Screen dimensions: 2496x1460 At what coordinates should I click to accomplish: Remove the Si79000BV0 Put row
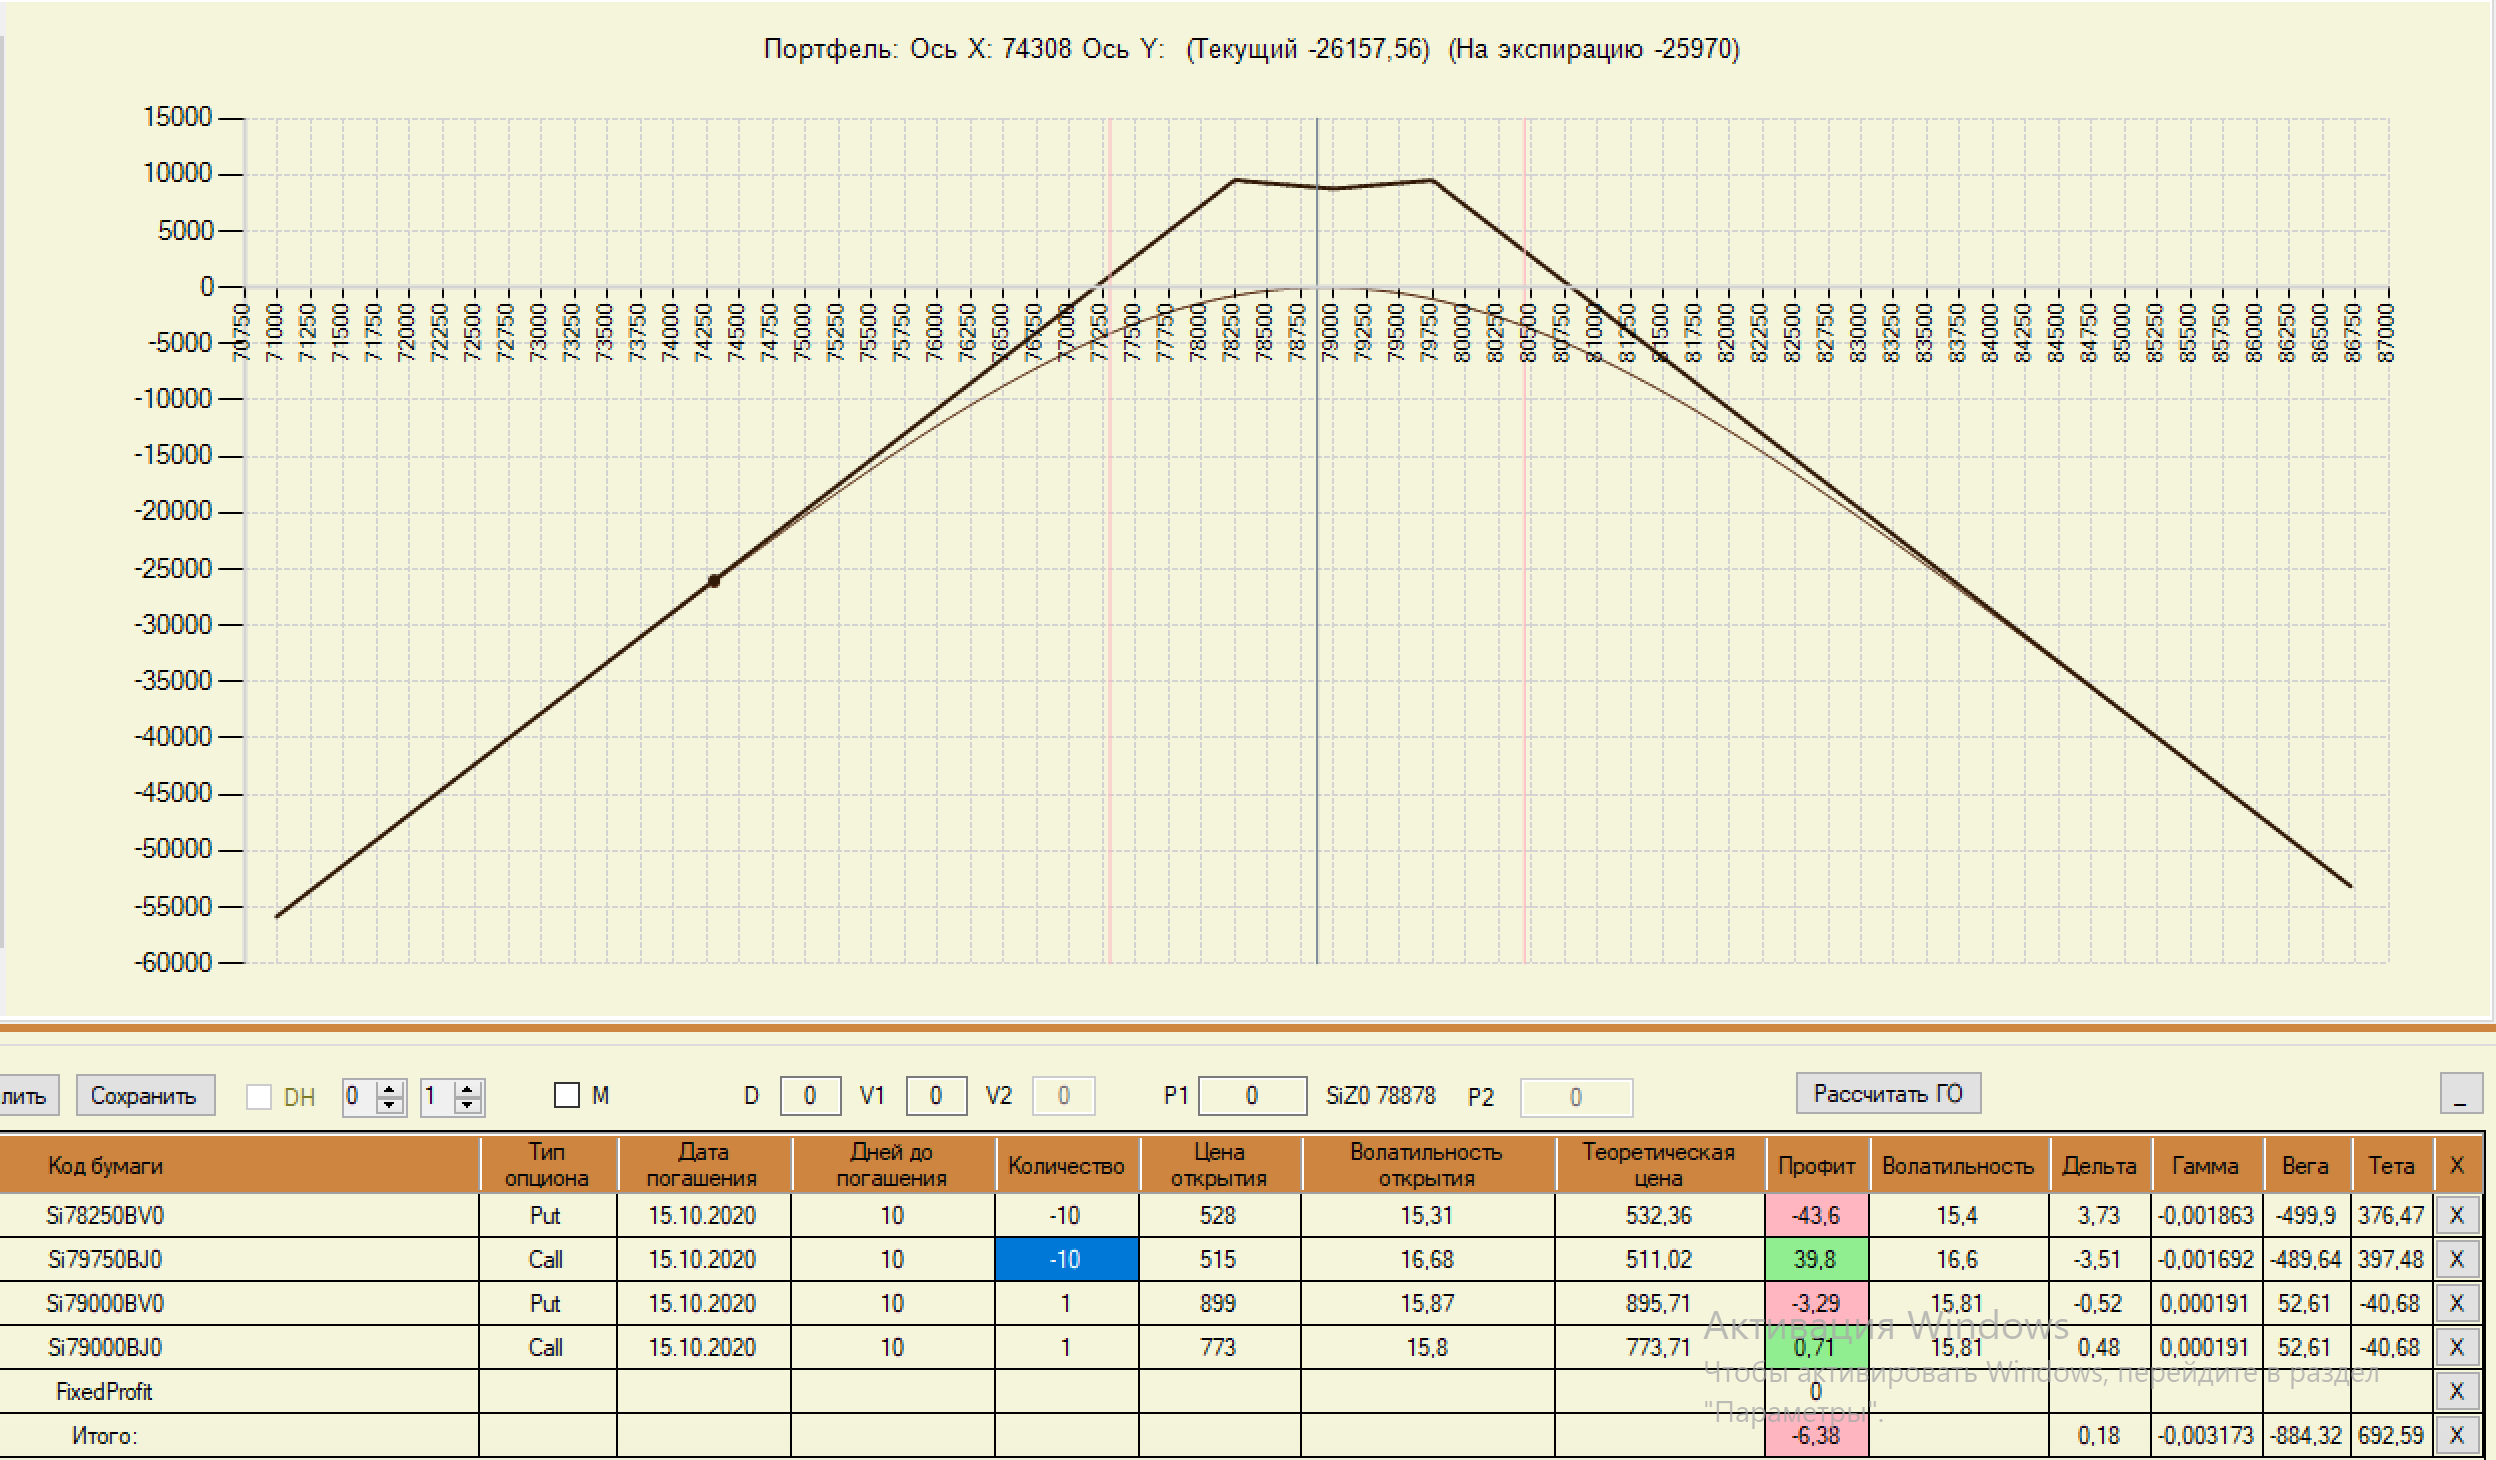coord(2456,1304)
